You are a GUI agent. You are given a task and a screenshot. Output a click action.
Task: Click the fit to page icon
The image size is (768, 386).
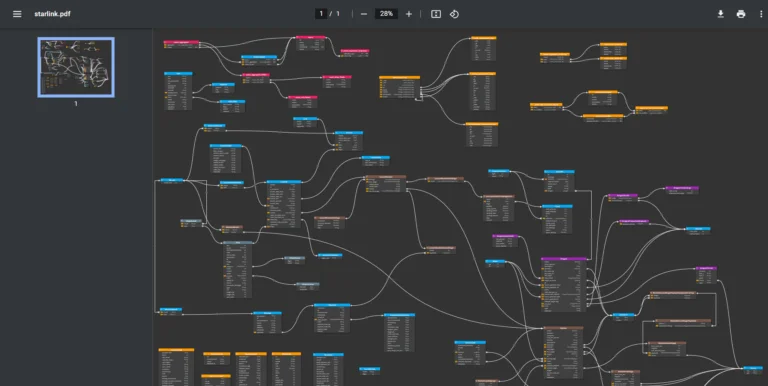pos(436,14)
